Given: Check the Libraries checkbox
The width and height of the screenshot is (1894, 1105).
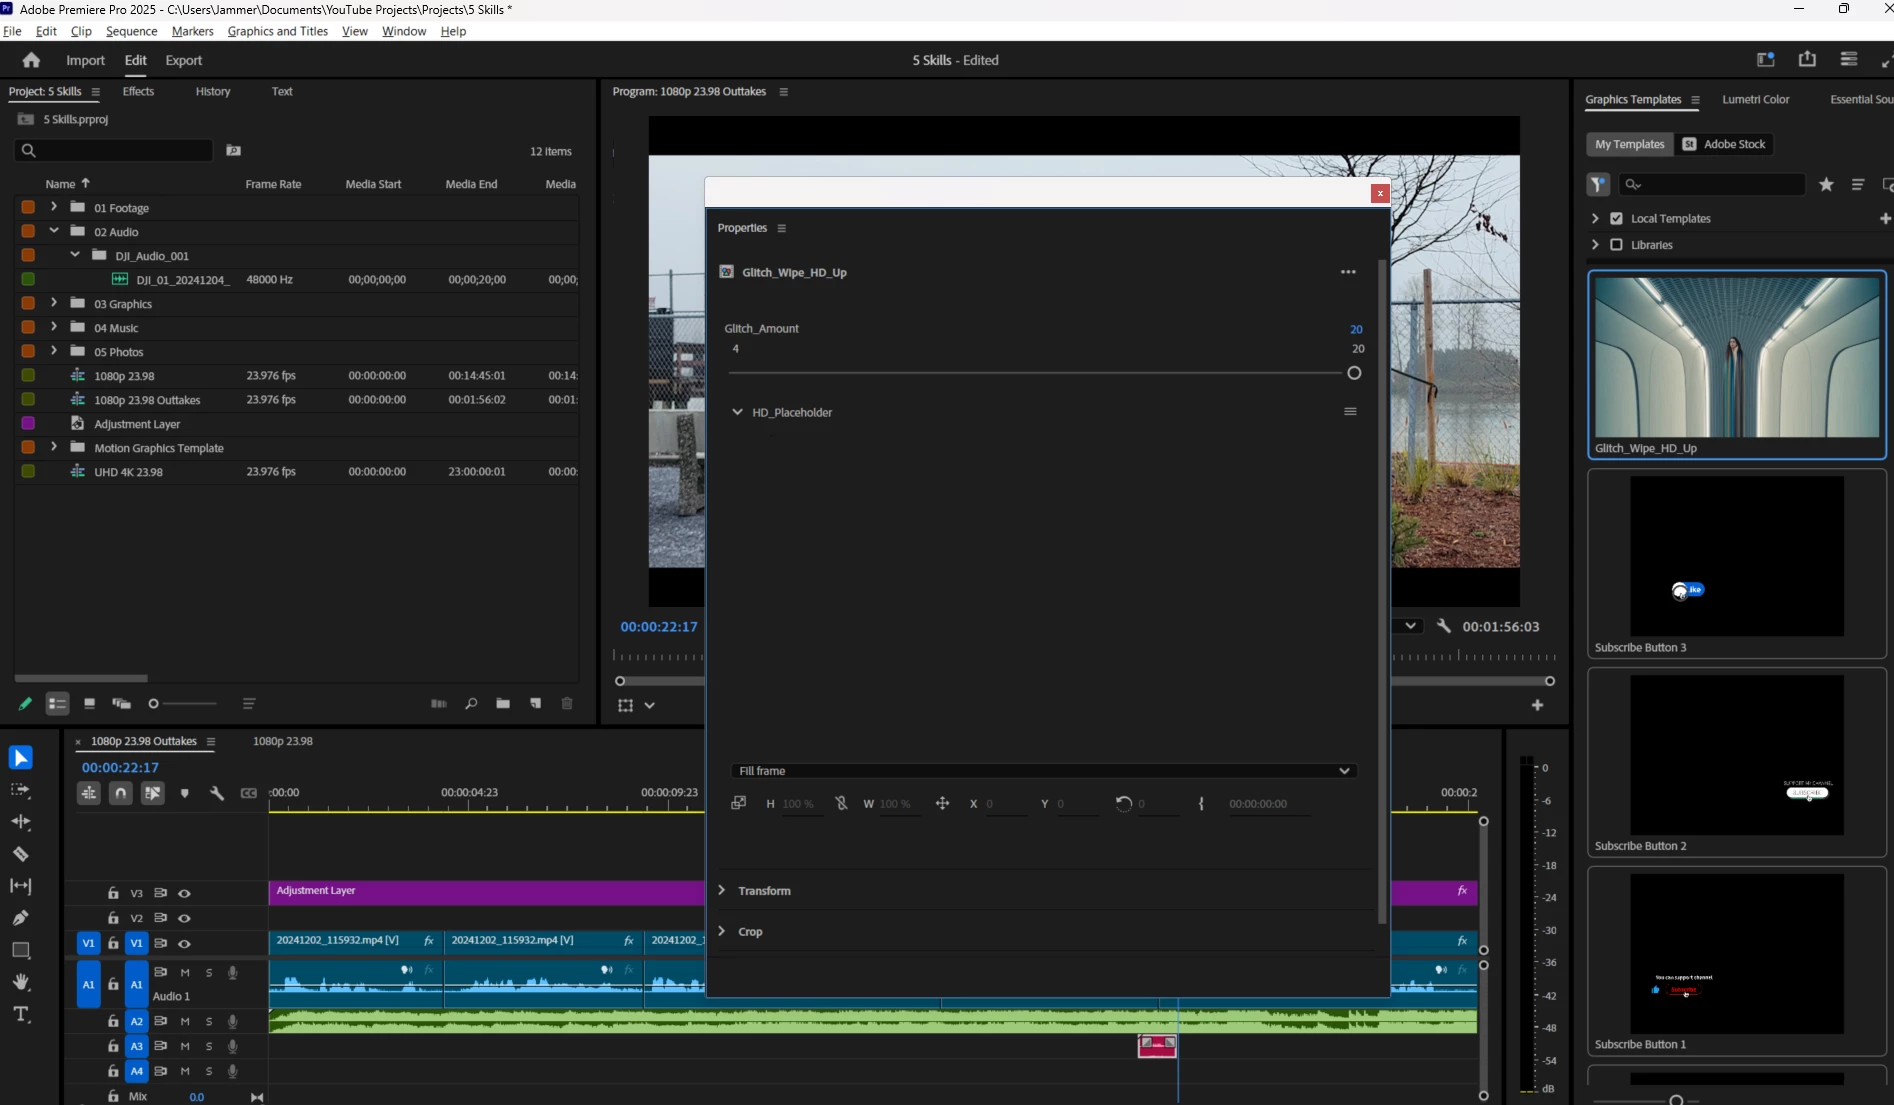Looking at the screenshot, I should [1616, 245].
